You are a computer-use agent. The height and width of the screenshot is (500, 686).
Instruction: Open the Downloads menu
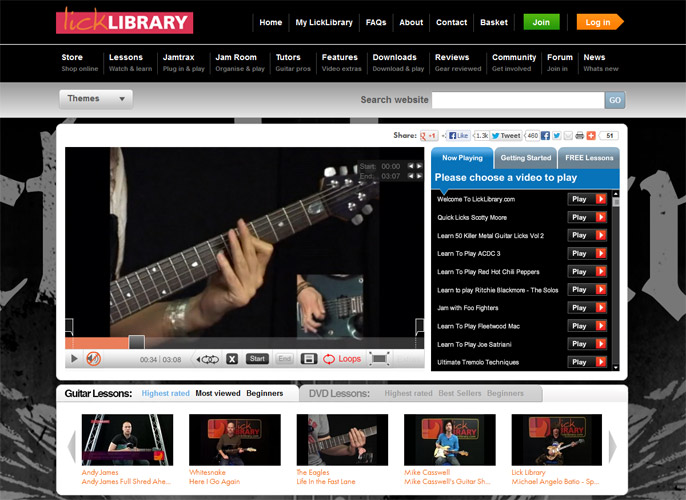click(x=398, y=63)
